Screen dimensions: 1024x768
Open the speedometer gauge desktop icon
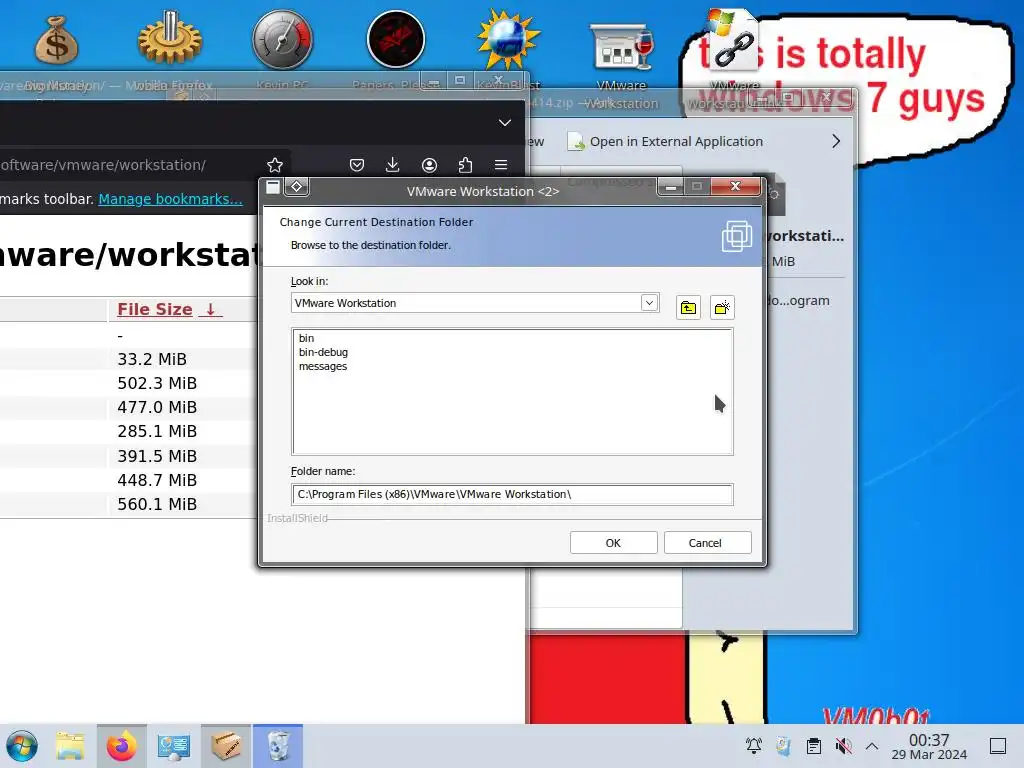(283, 39)
